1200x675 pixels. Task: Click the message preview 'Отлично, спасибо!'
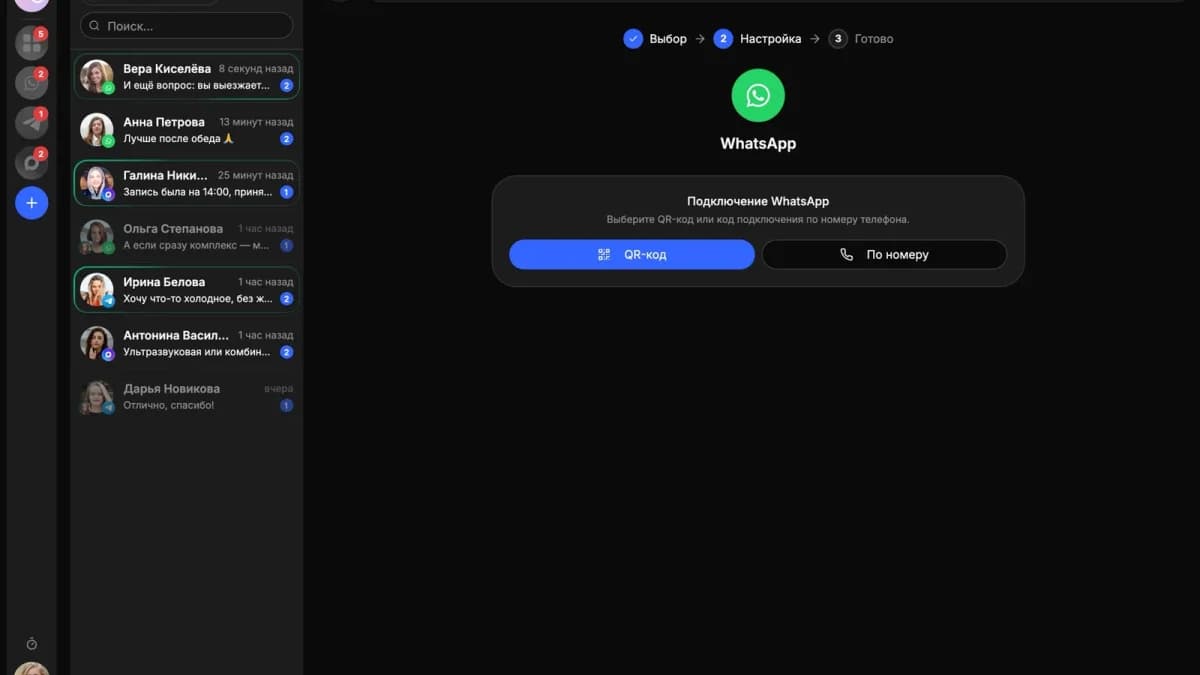pyautogui.click(x=169, y=405)
